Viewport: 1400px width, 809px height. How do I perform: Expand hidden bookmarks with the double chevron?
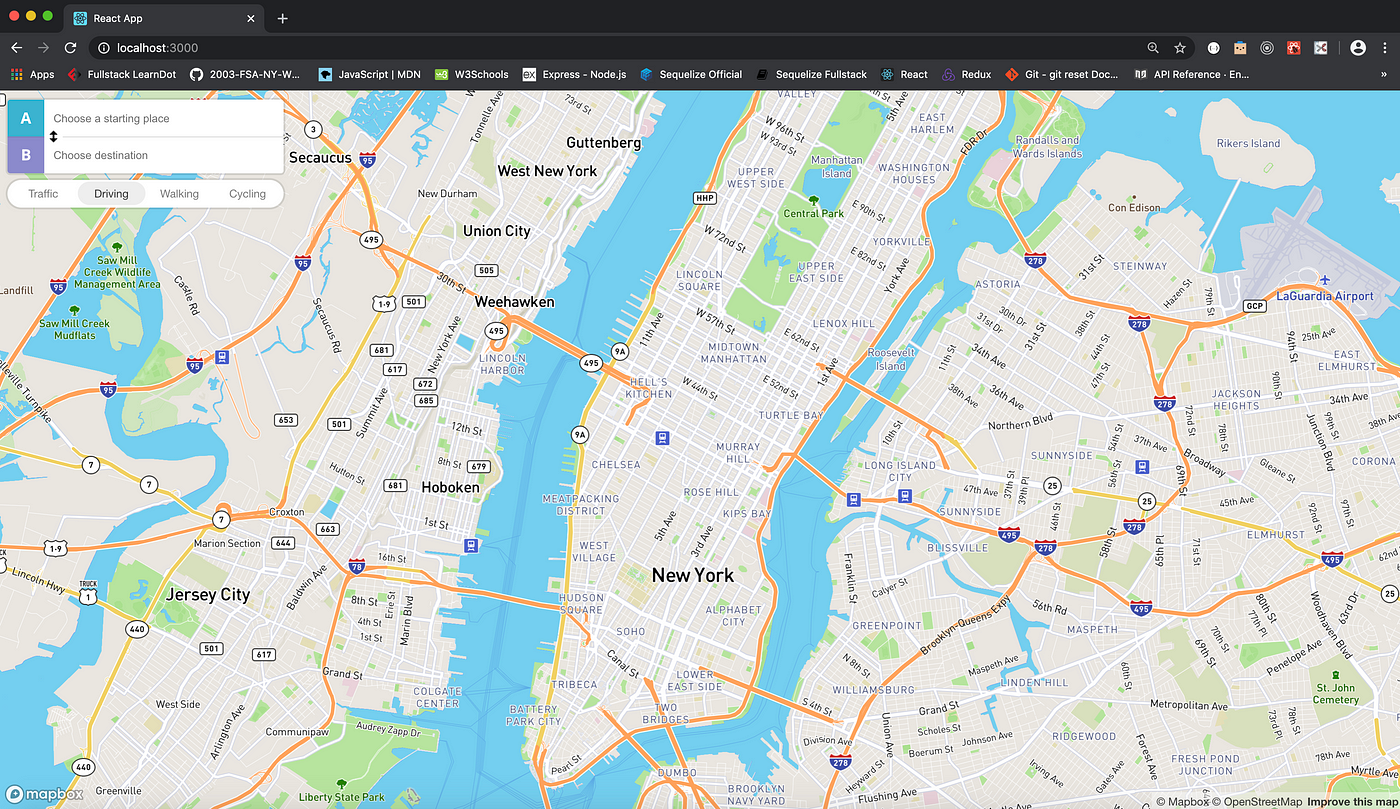(x=1385, y=74)
